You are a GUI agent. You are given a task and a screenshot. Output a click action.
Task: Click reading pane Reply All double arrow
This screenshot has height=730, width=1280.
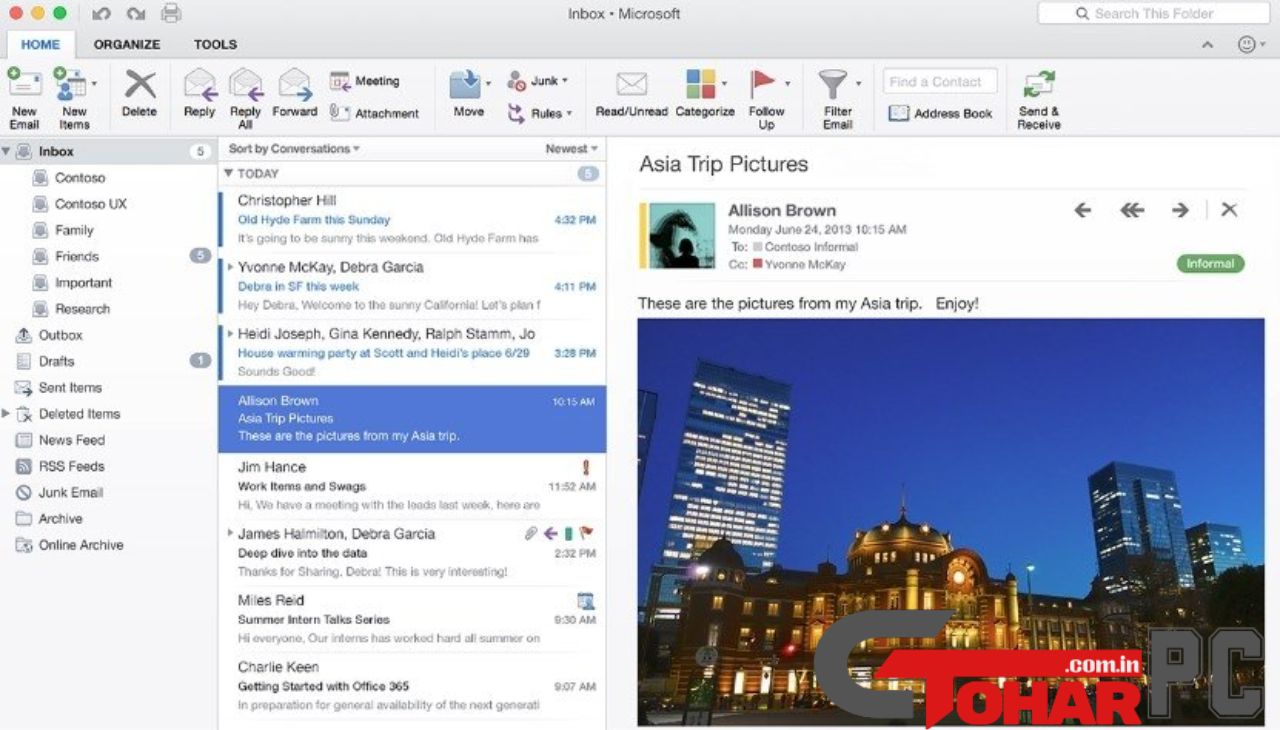[x=1132, y=210]
